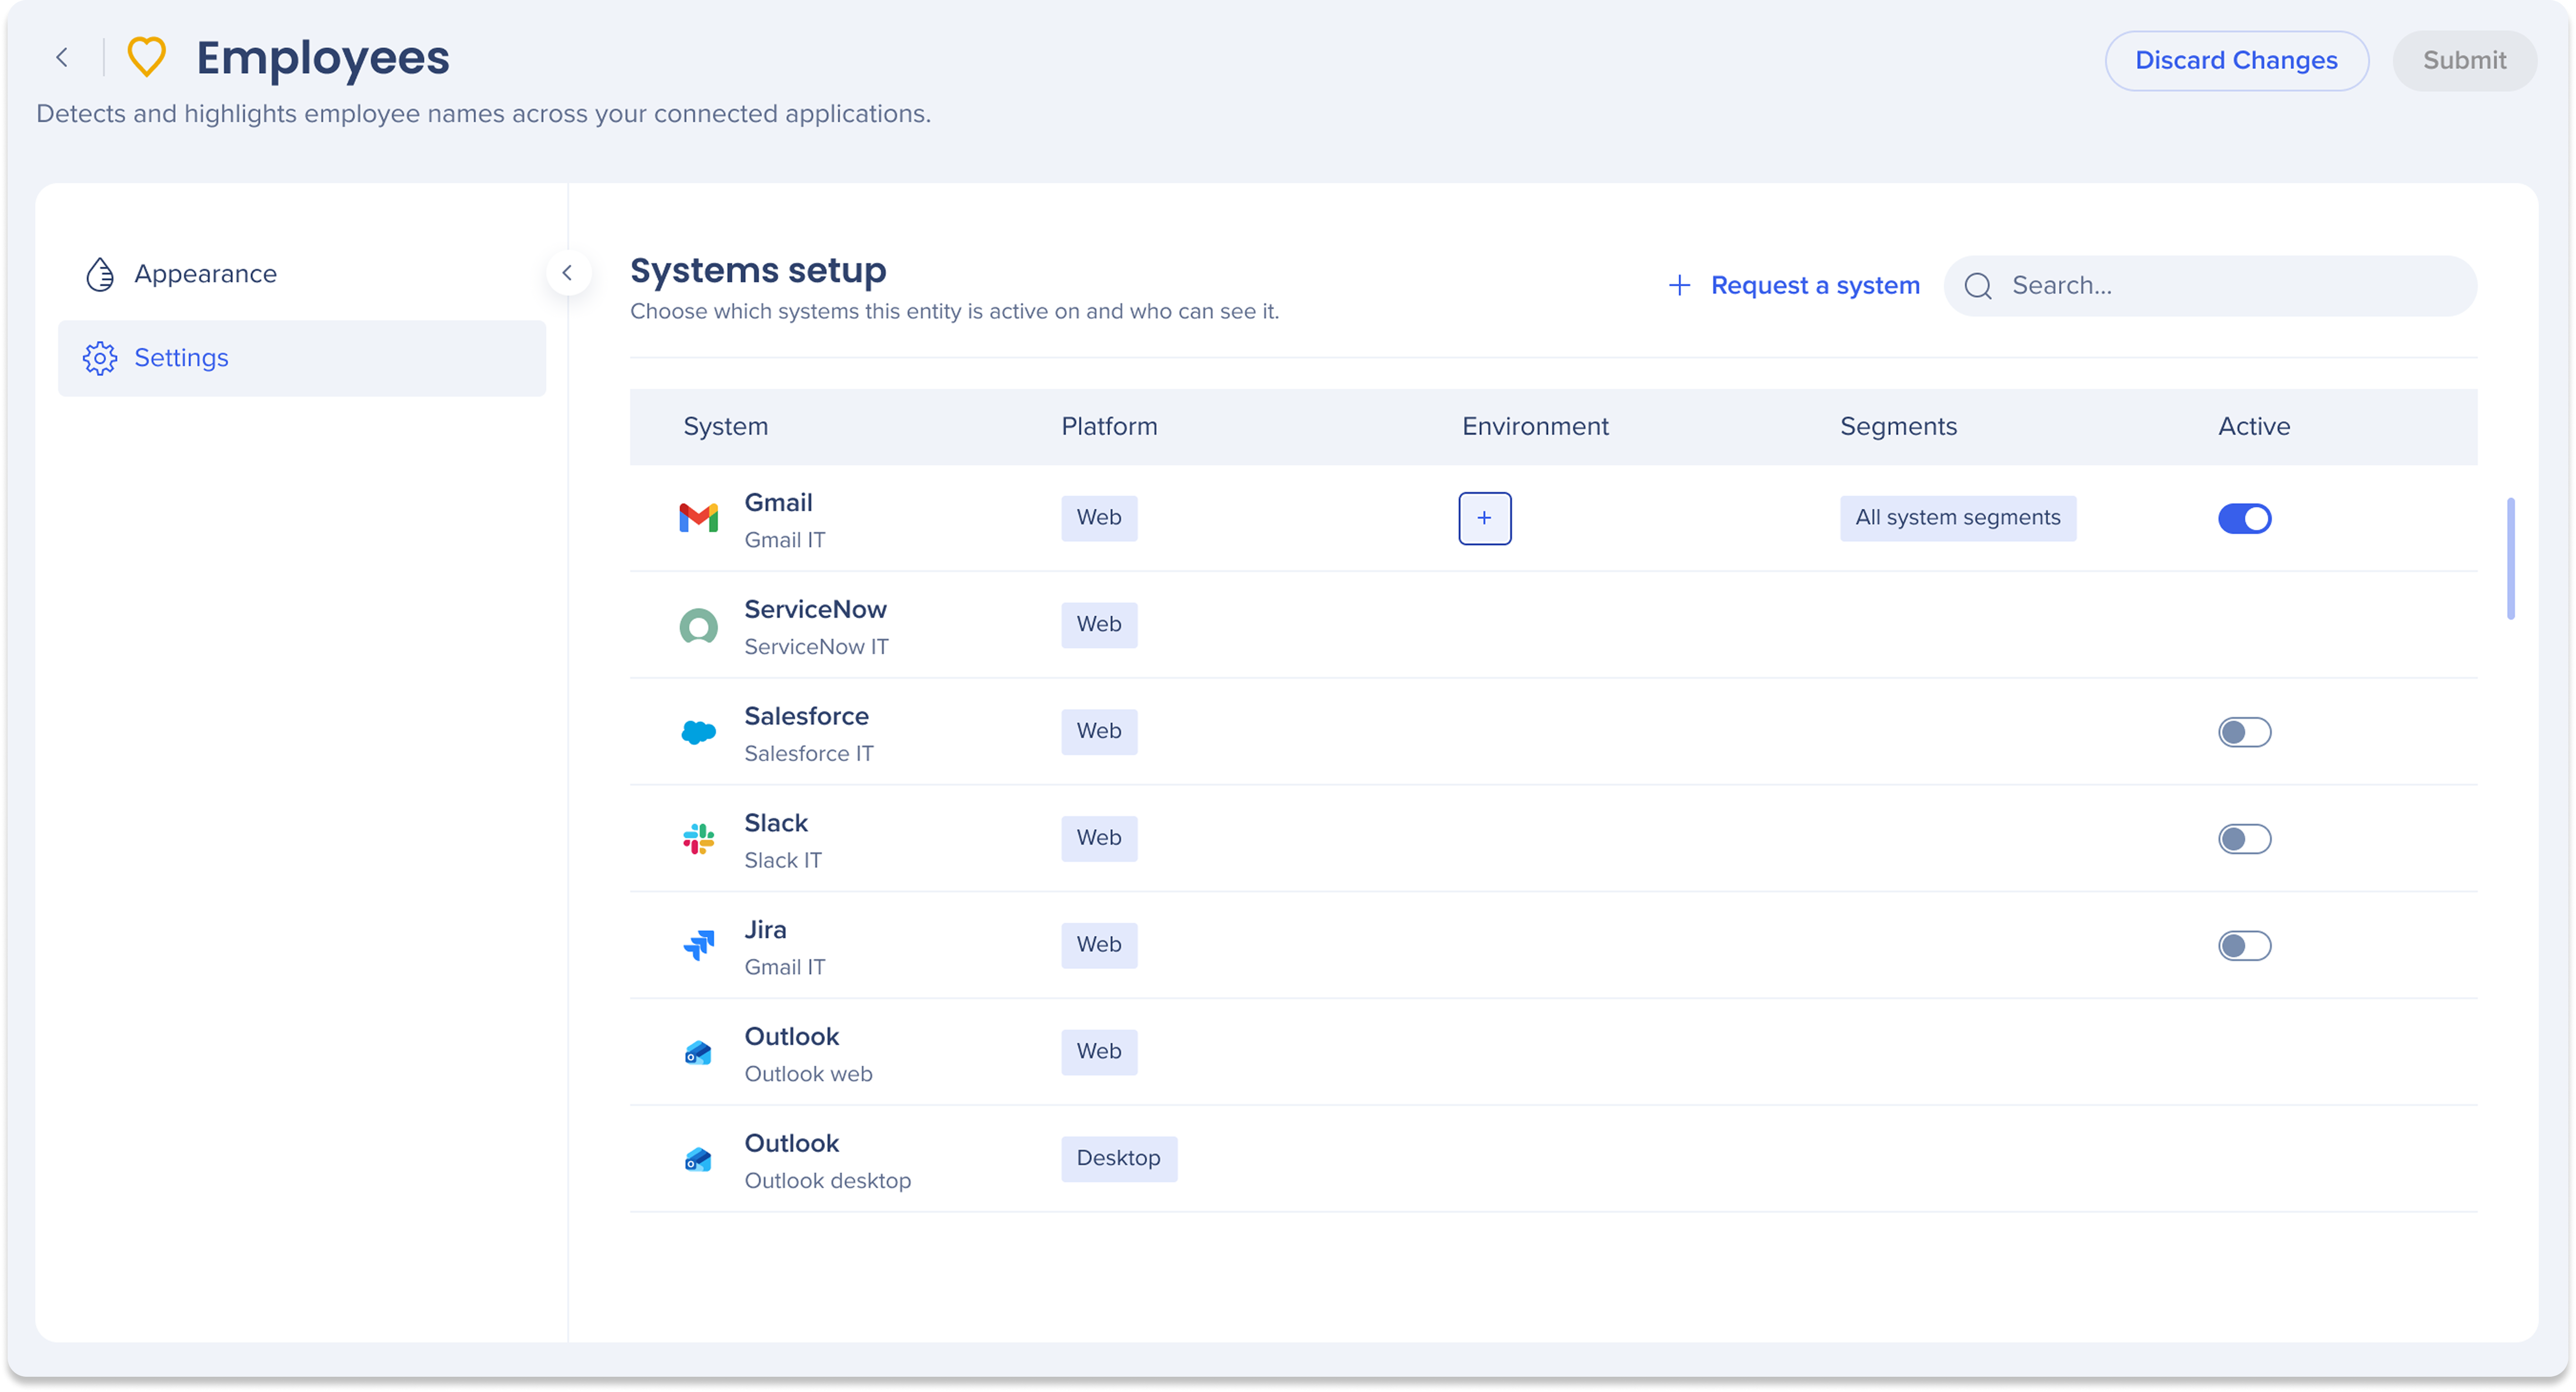
Task: Click the Settings gear icon
Action: (x=100, y=358)
